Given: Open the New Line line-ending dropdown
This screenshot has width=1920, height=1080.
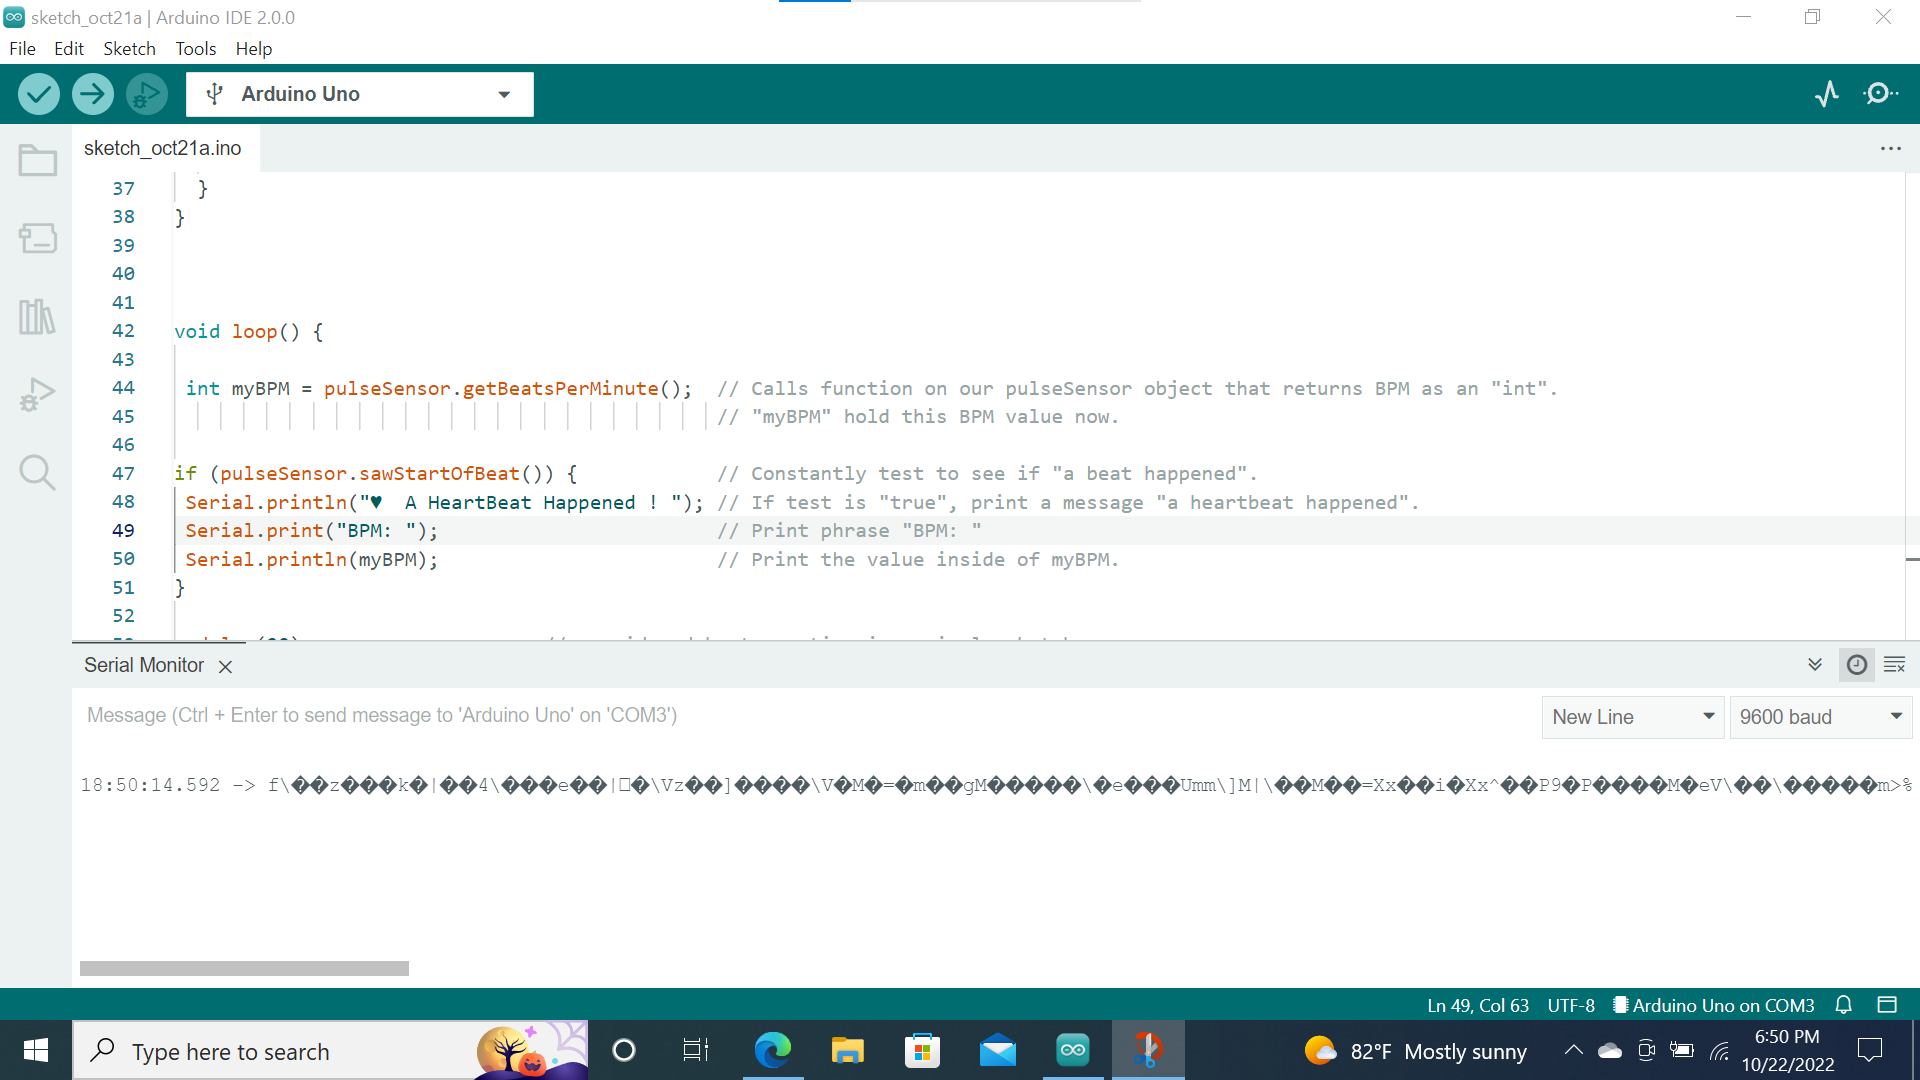Looking at the screenshot, I should (x=1632, y=716).
